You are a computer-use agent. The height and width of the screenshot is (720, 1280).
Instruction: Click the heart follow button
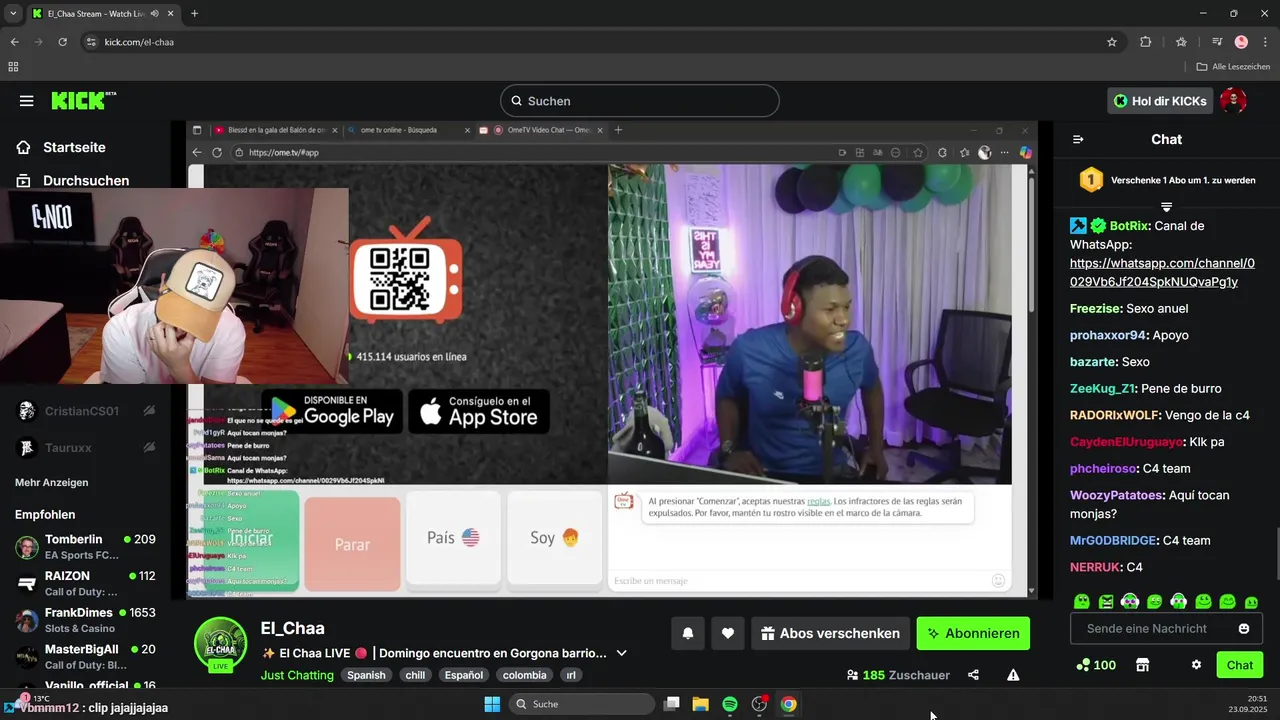(728, 633)
